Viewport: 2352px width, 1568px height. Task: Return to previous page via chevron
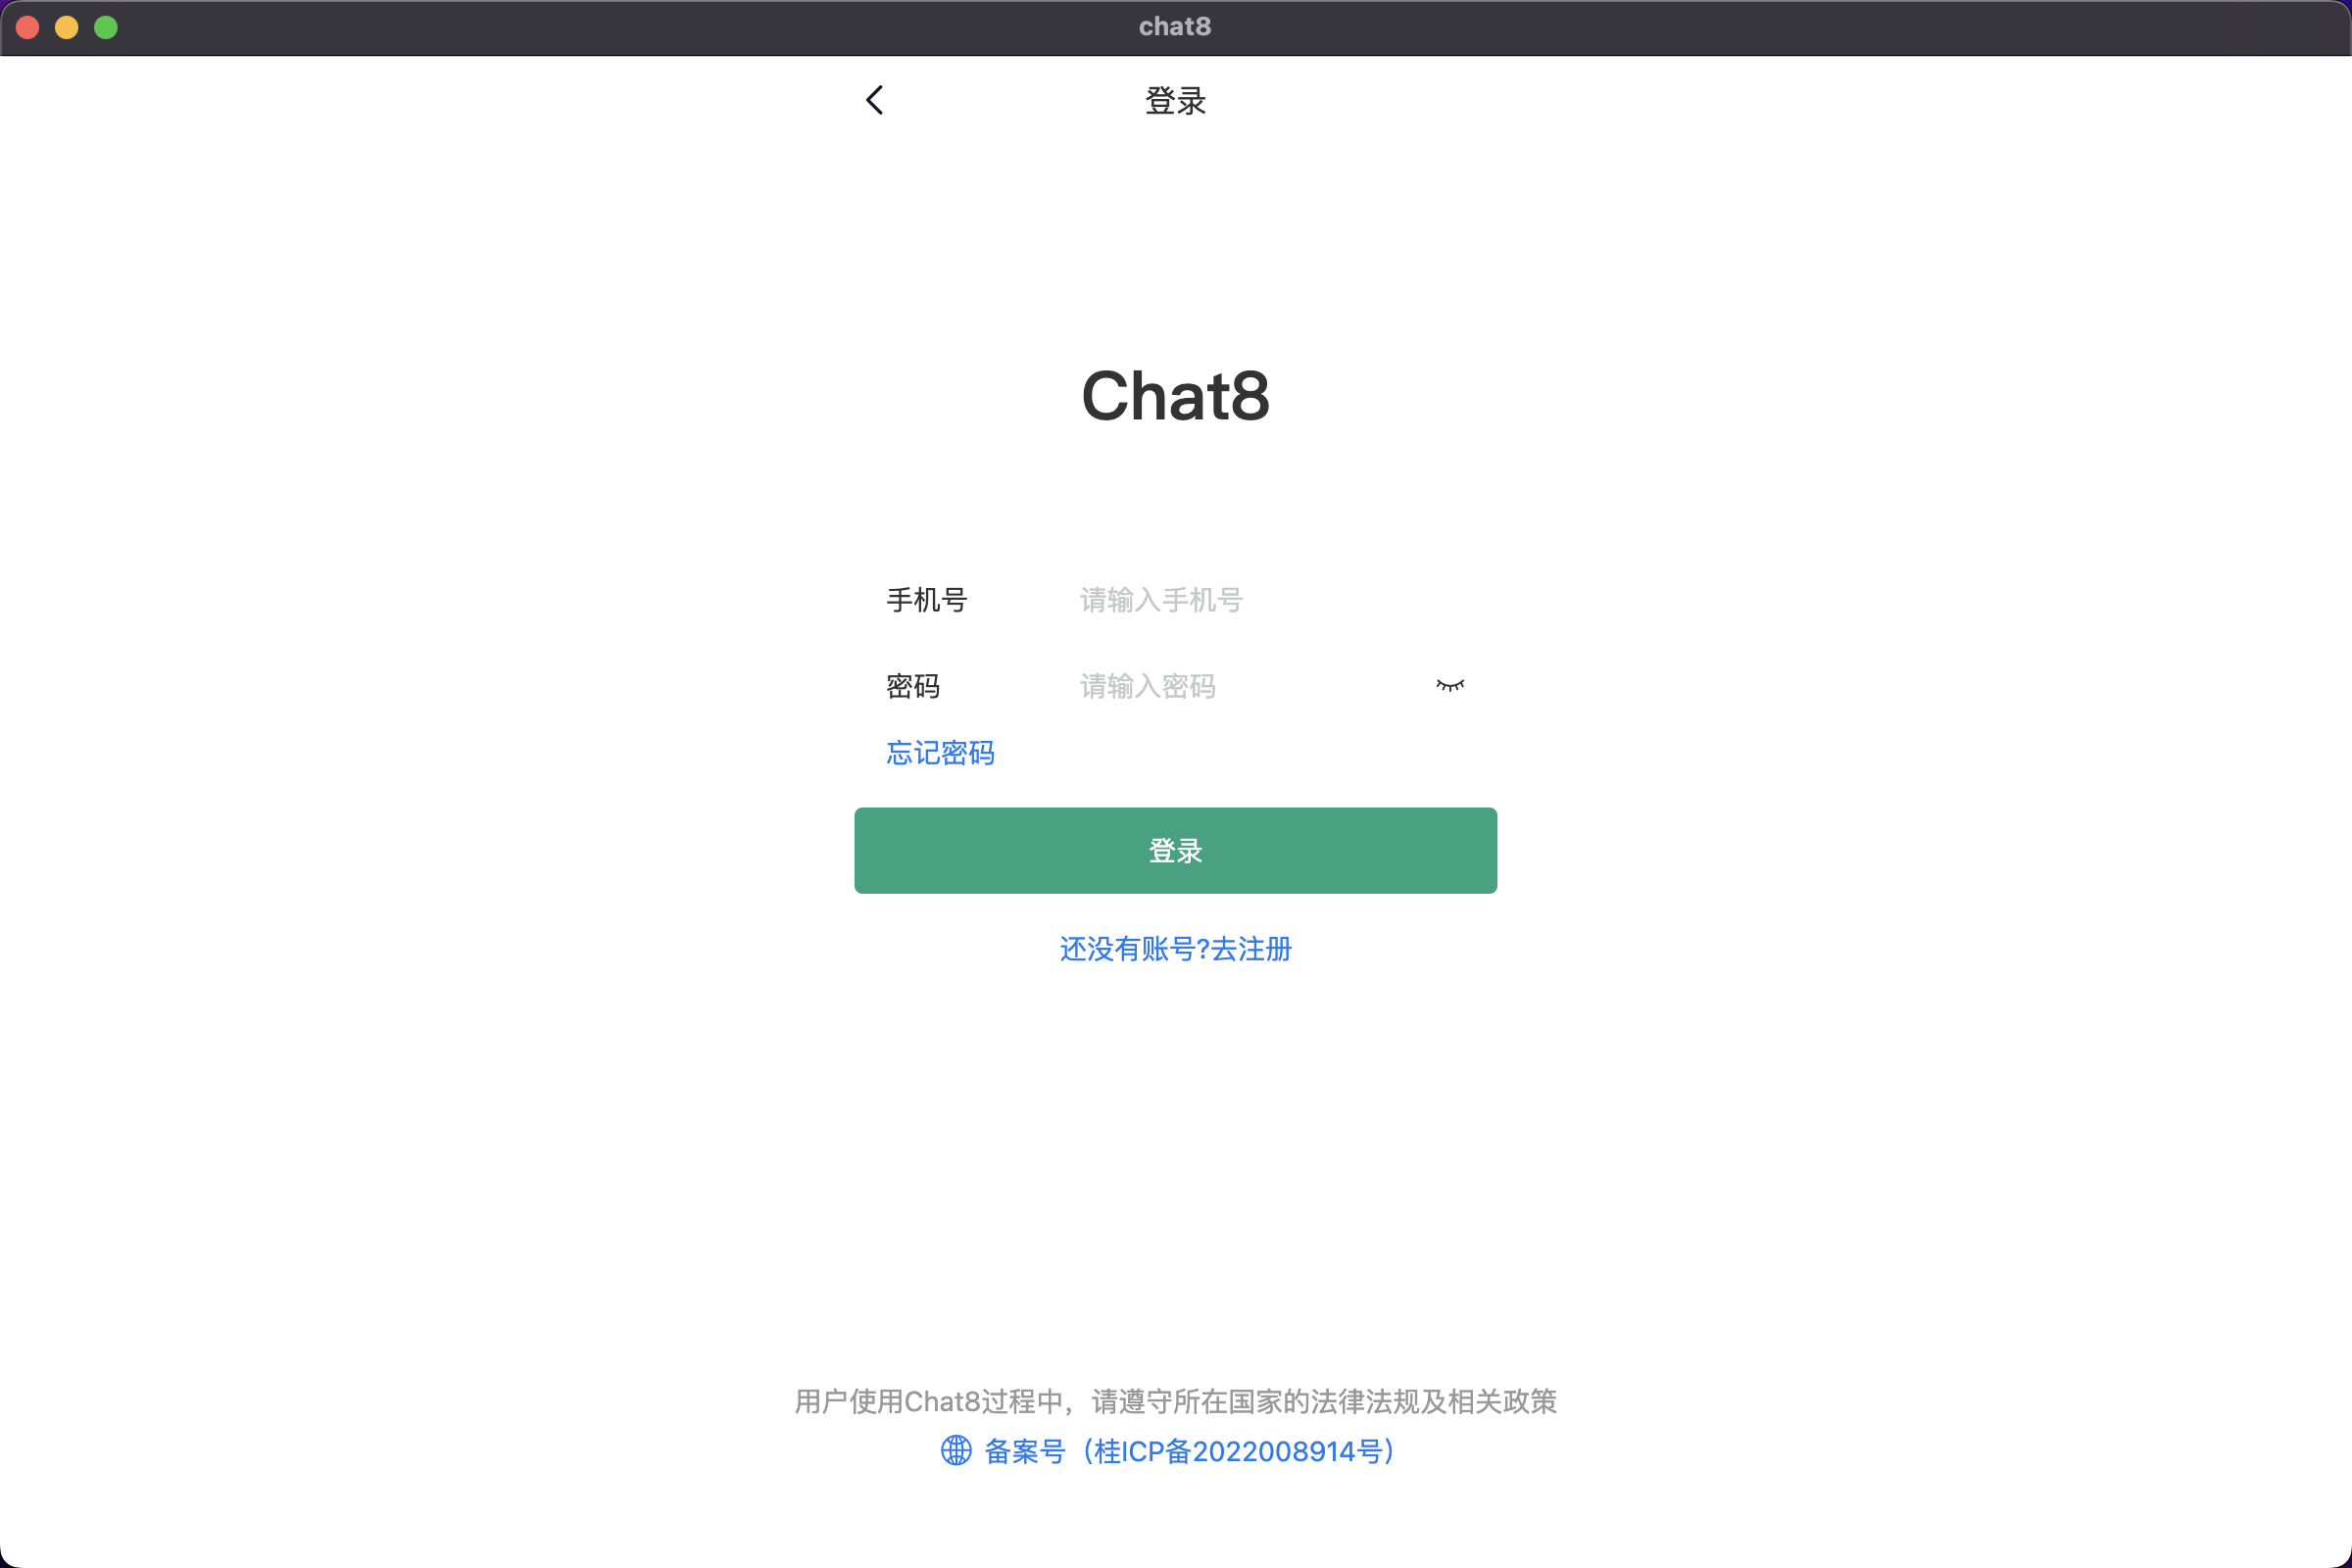[874, 100]
